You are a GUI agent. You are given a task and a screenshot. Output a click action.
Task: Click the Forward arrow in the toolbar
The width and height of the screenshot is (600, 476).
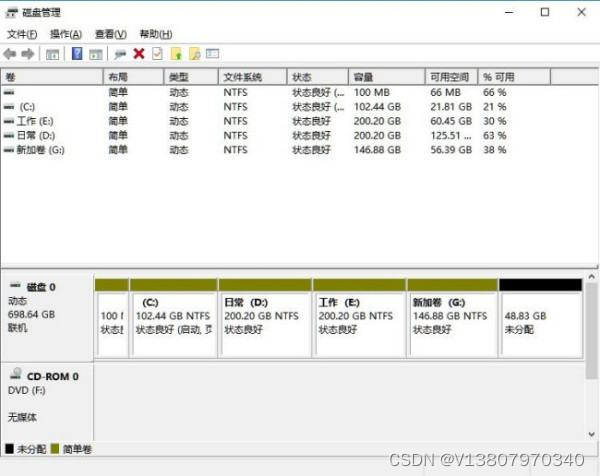pyautogui.click(x=28, y=54)
